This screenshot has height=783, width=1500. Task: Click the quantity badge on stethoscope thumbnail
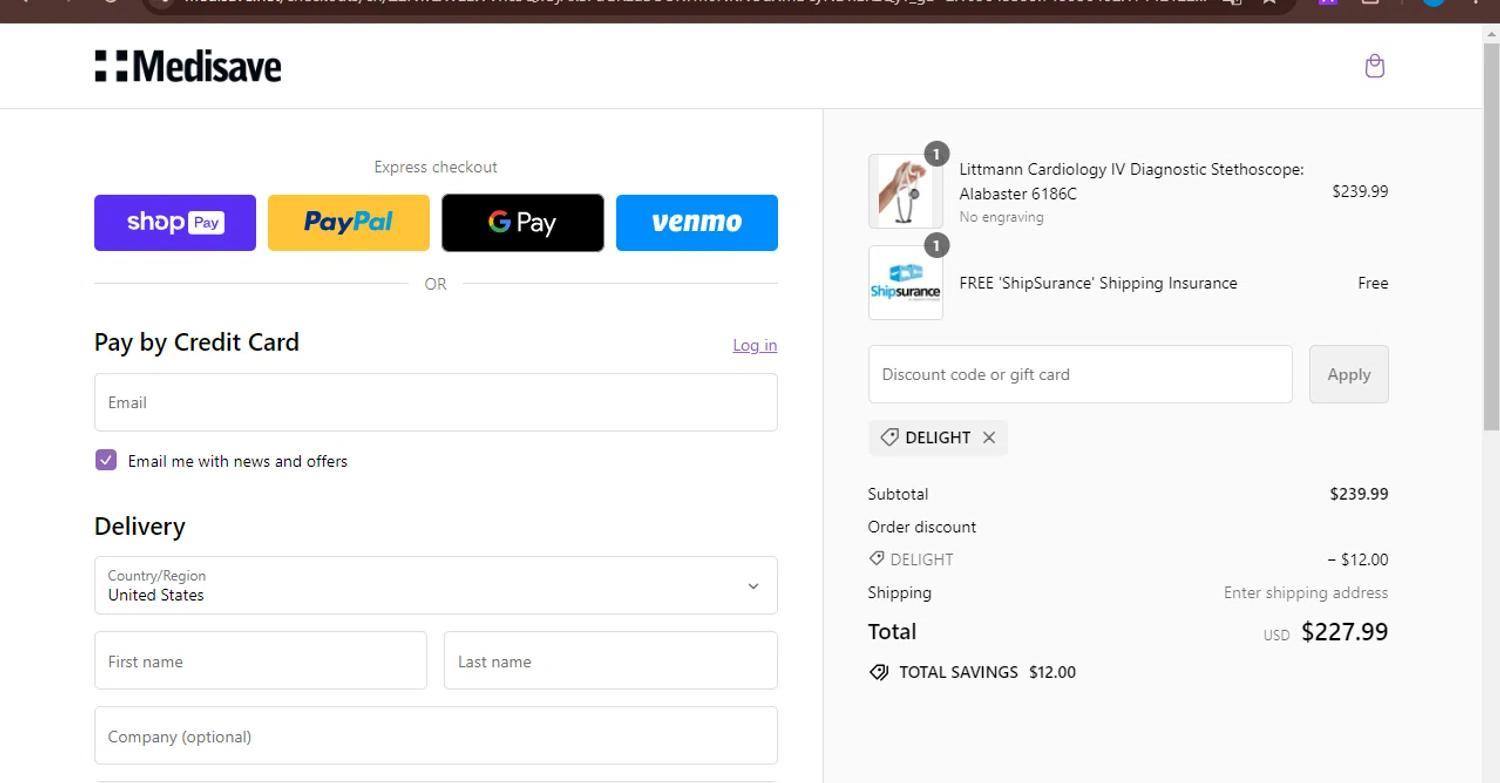click(x=936, y=154)
